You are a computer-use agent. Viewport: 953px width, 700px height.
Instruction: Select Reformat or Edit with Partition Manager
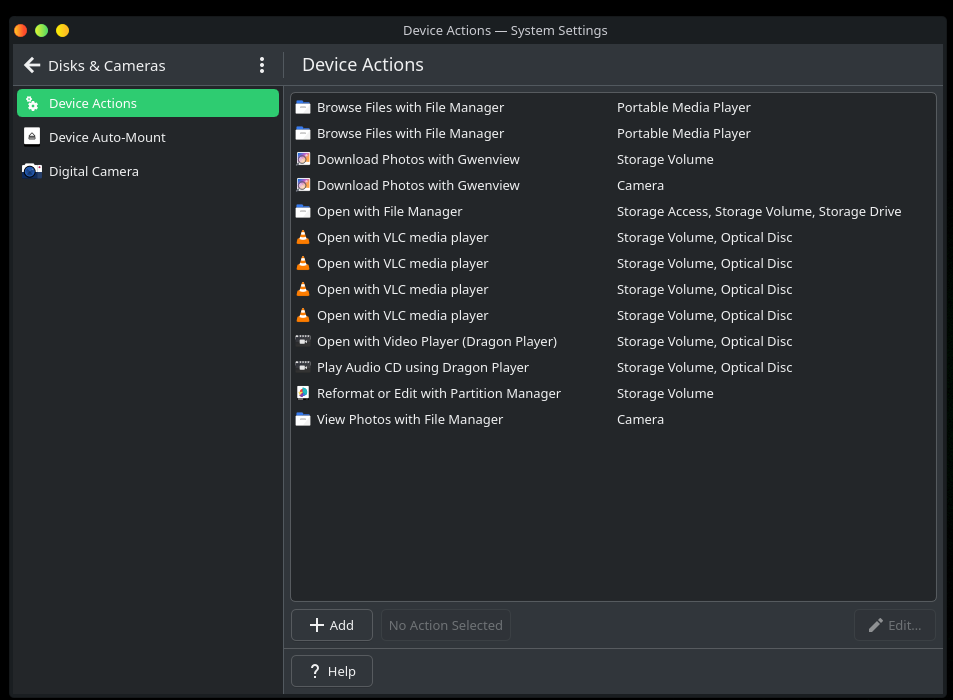tap(438, 393)
